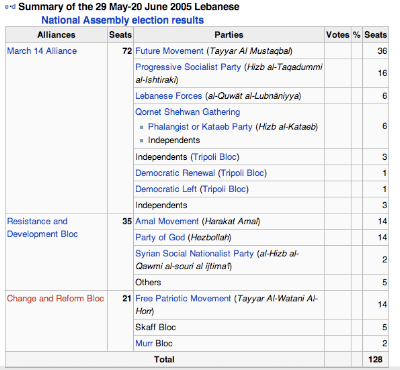
Task: Open the National Assembly election results link
Action: click(x=122, y=20)
